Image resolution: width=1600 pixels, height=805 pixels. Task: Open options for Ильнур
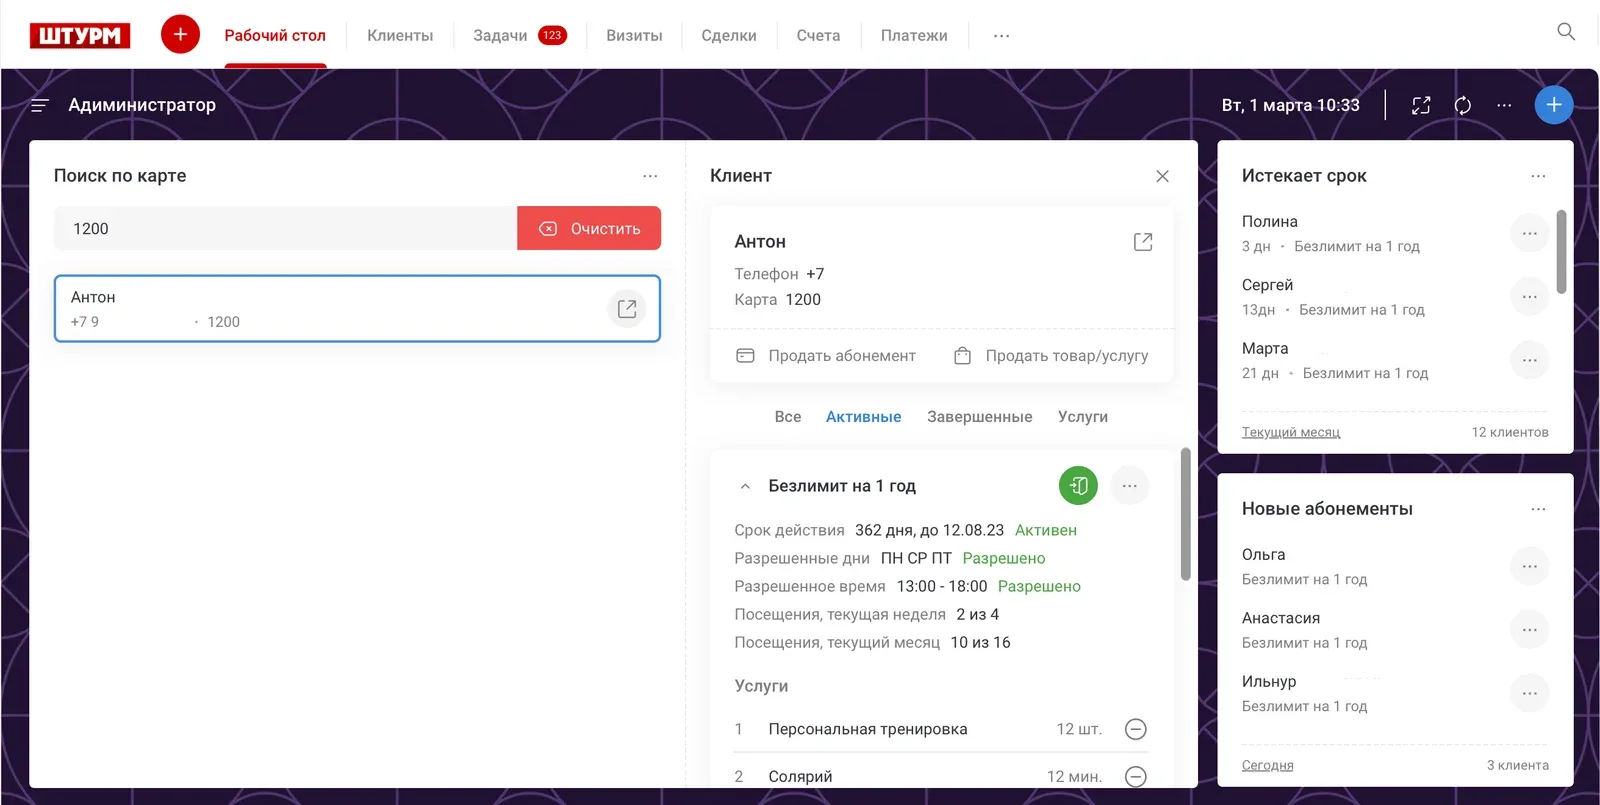(1529, 693)
